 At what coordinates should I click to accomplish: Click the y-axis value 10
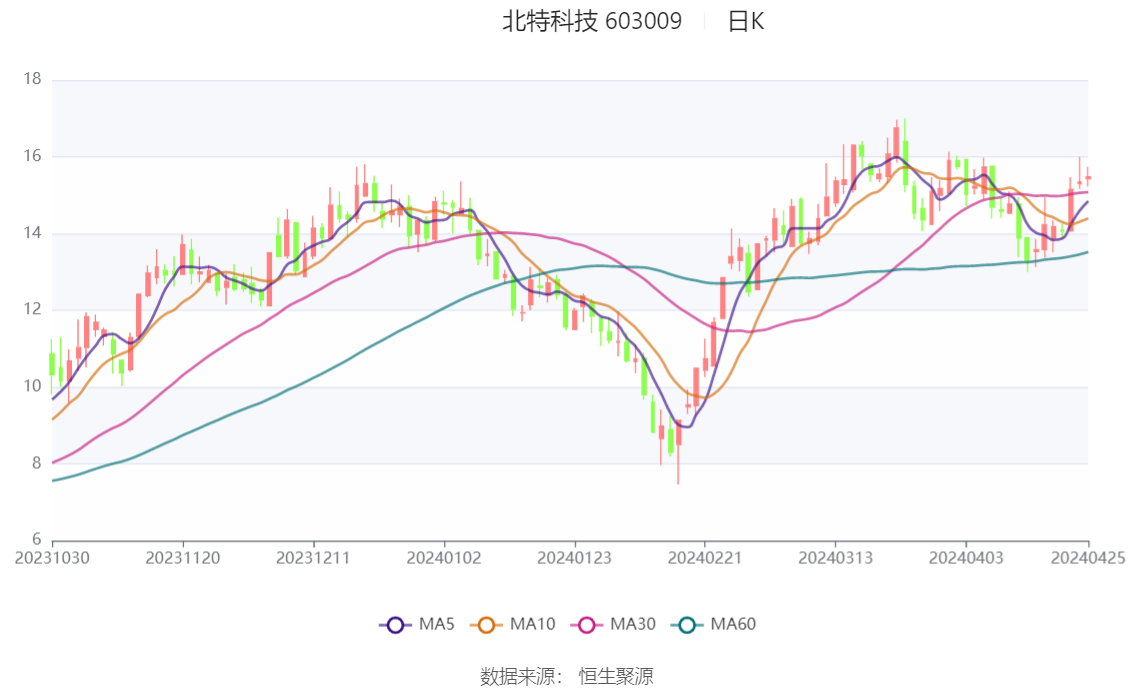tap(32, 386)
